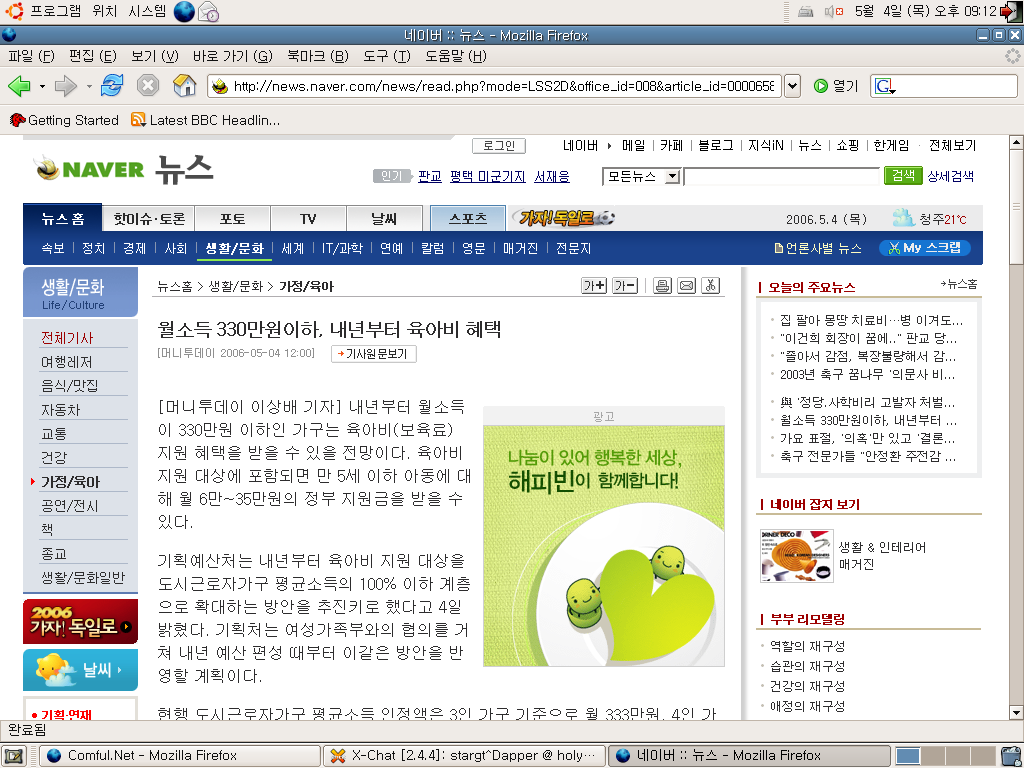Open 역할의 재구성 link

pos(807,647)
